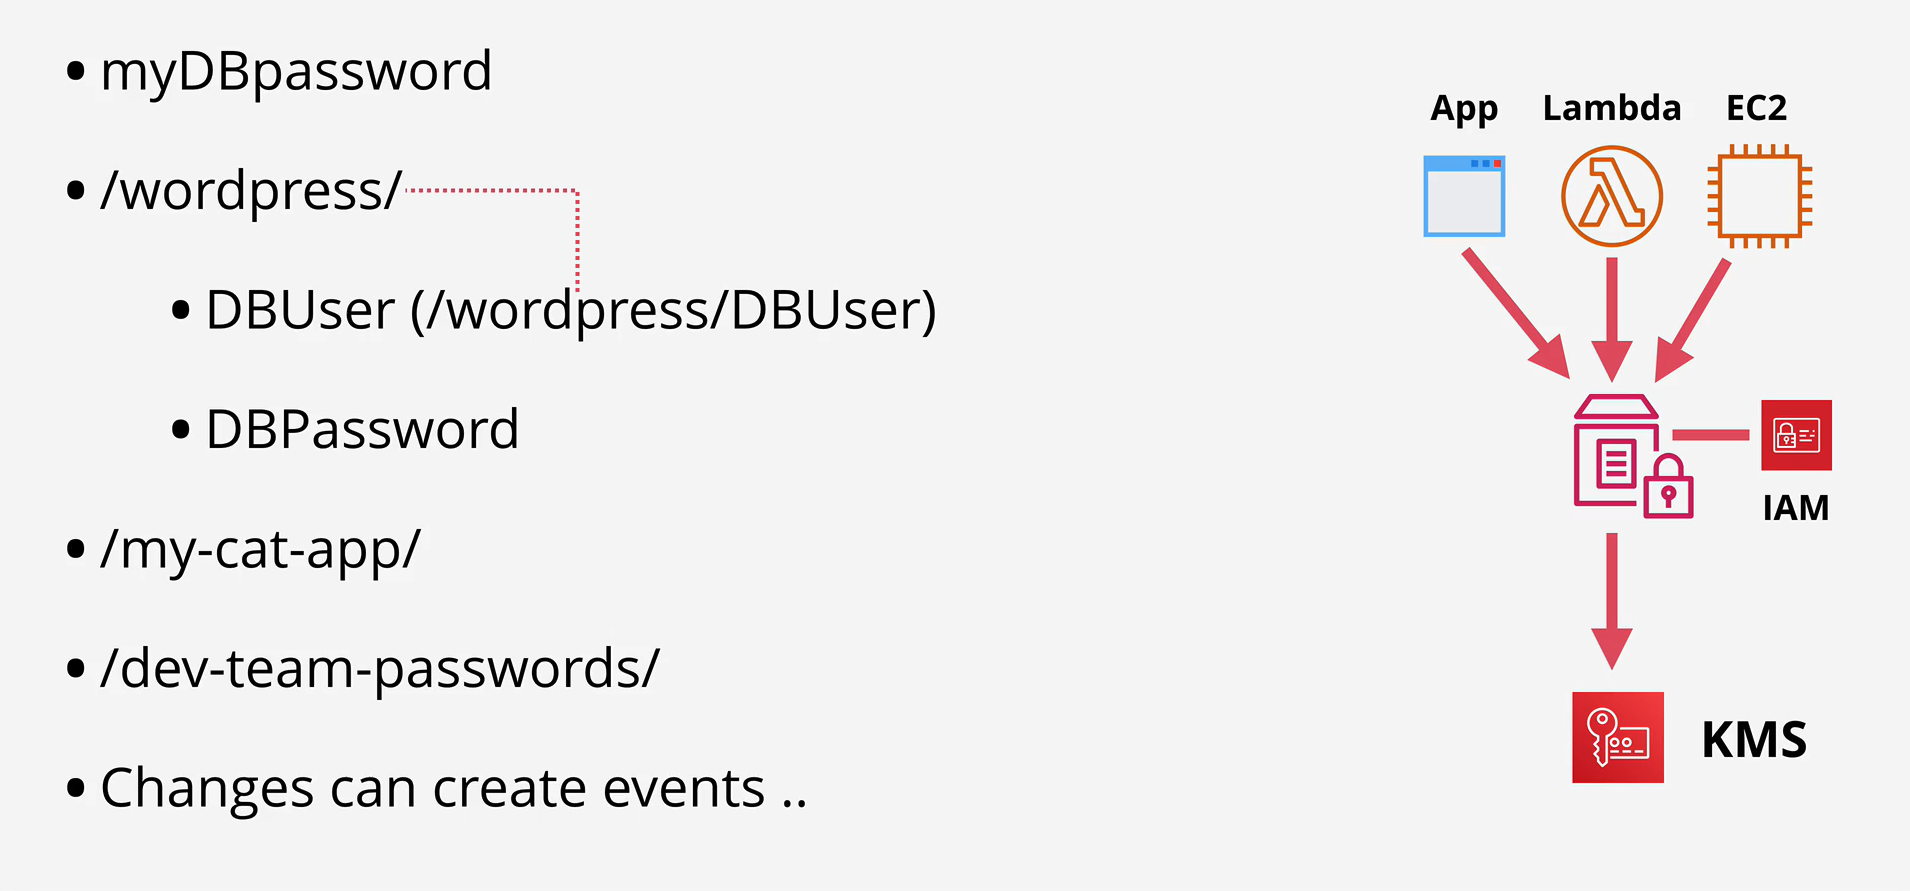Click the IAM label text
1910x891 pixels.
tap(1796, 508)
